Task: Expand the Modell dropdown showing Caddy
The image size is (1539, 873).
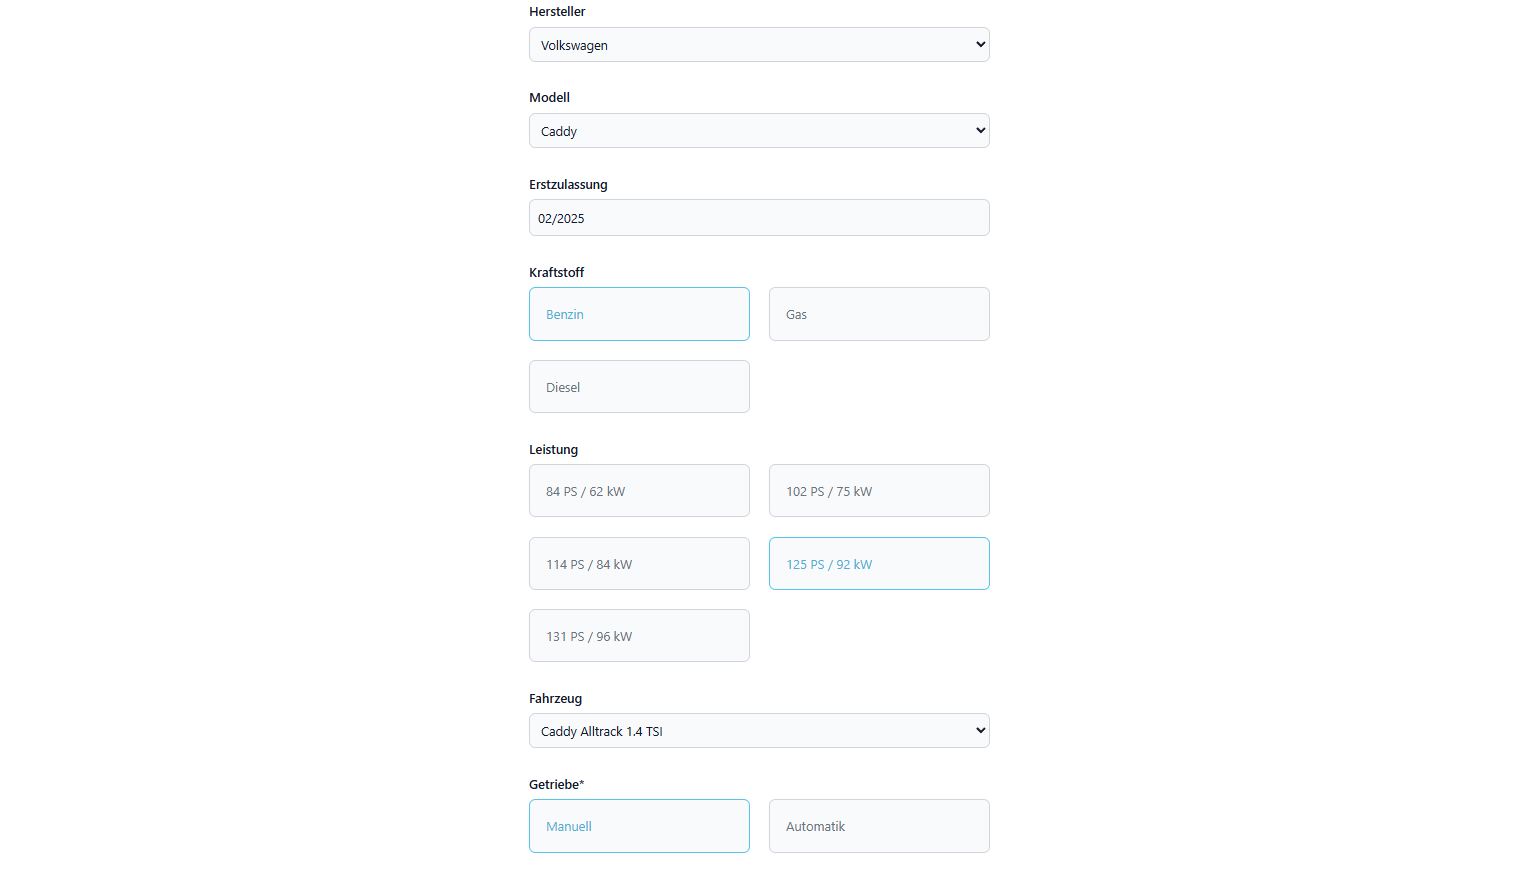Action: click(758, 131)
